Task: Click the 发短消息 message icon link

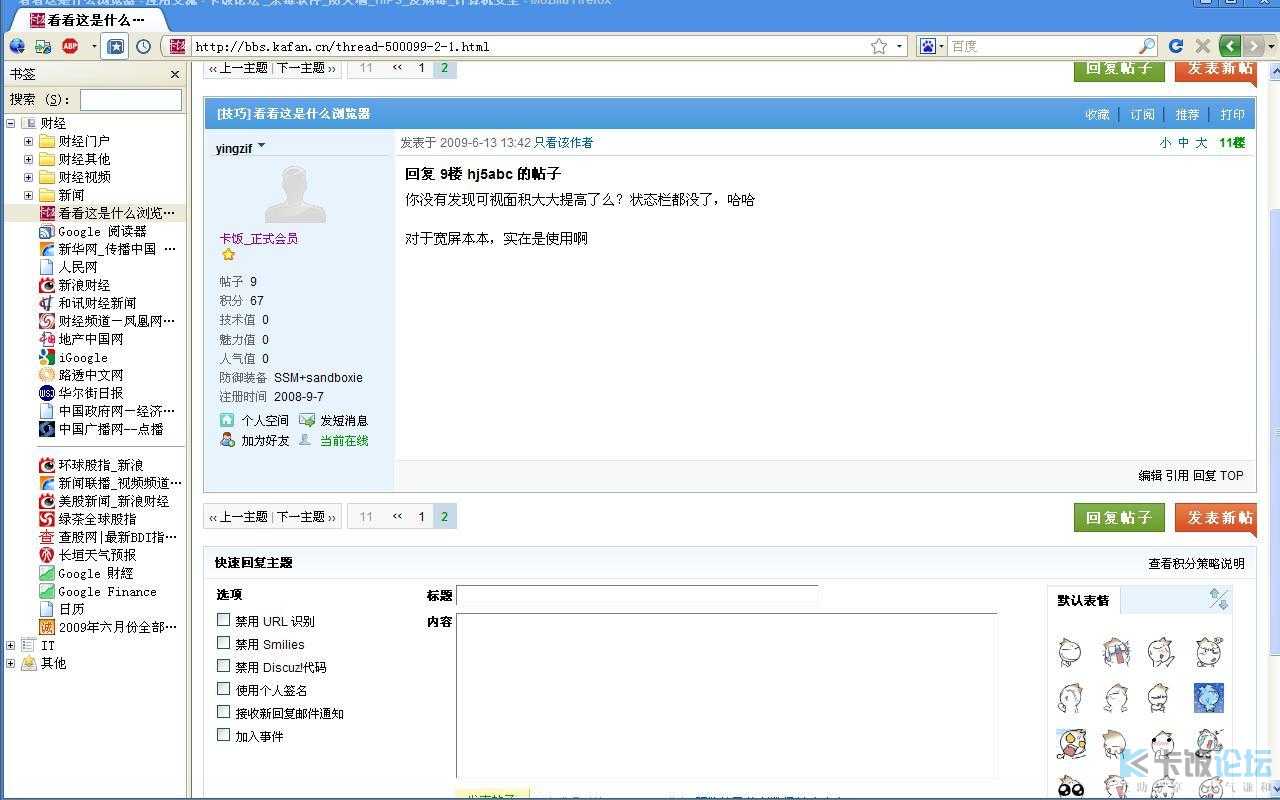Action: (x=333, y=420)
